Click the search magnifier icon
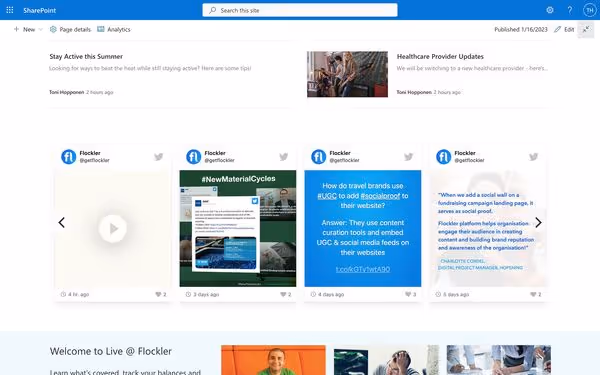 click(212, 10)
